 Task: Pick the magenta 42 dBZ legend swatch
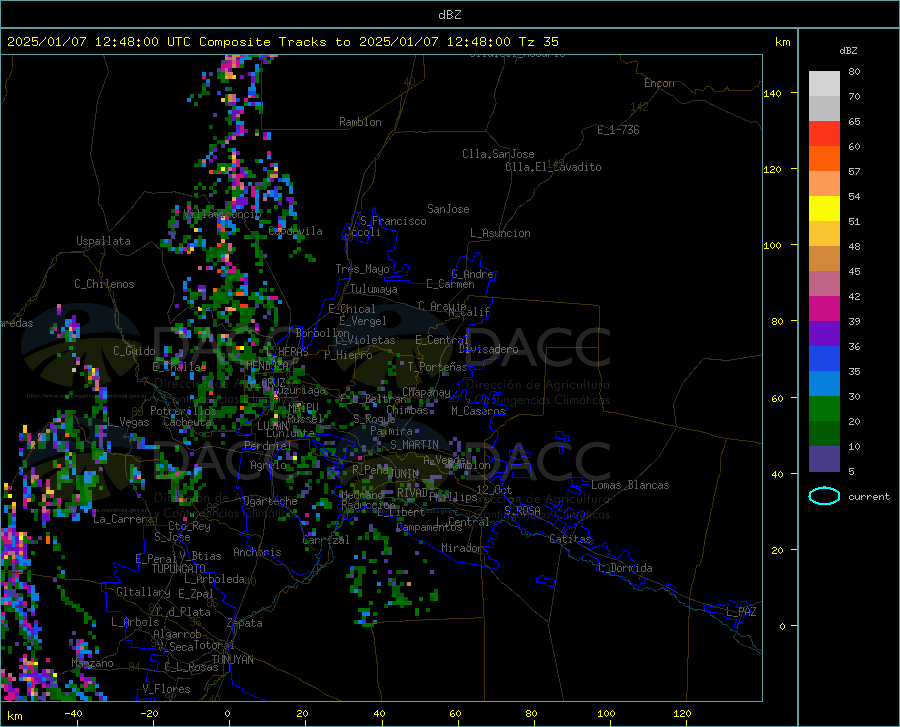tap(824, 309)
